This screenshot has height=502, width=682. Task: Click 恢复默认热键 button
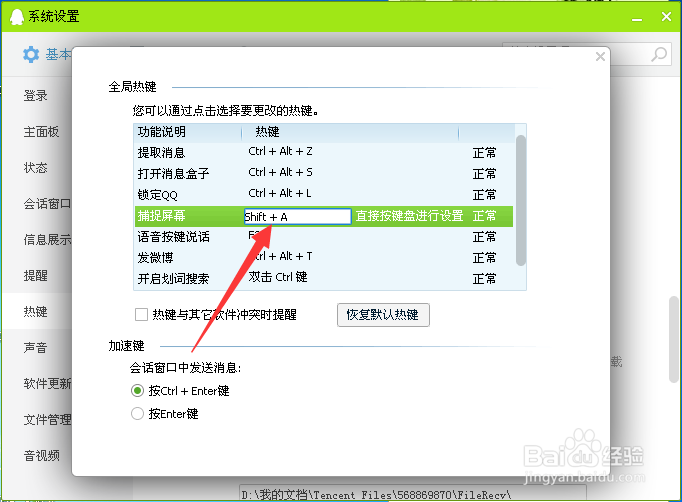coord(383,315)
